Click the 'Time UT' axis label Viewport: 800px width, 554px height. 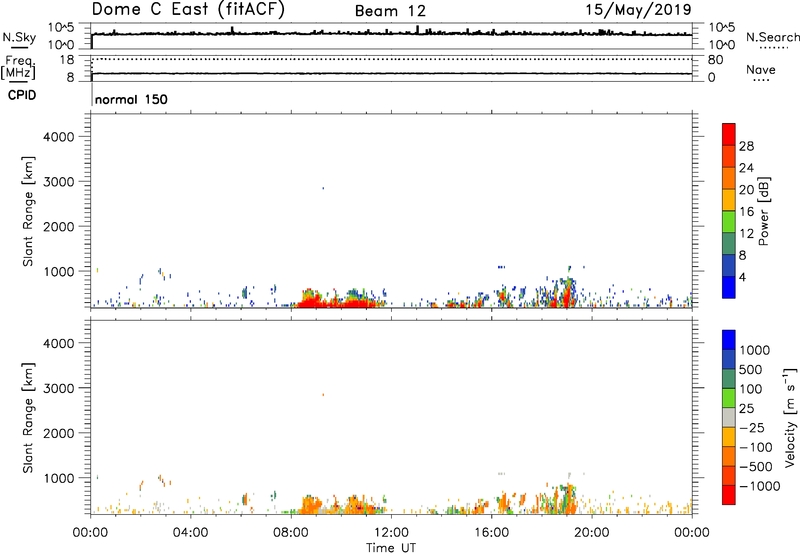tap(391, 548)
